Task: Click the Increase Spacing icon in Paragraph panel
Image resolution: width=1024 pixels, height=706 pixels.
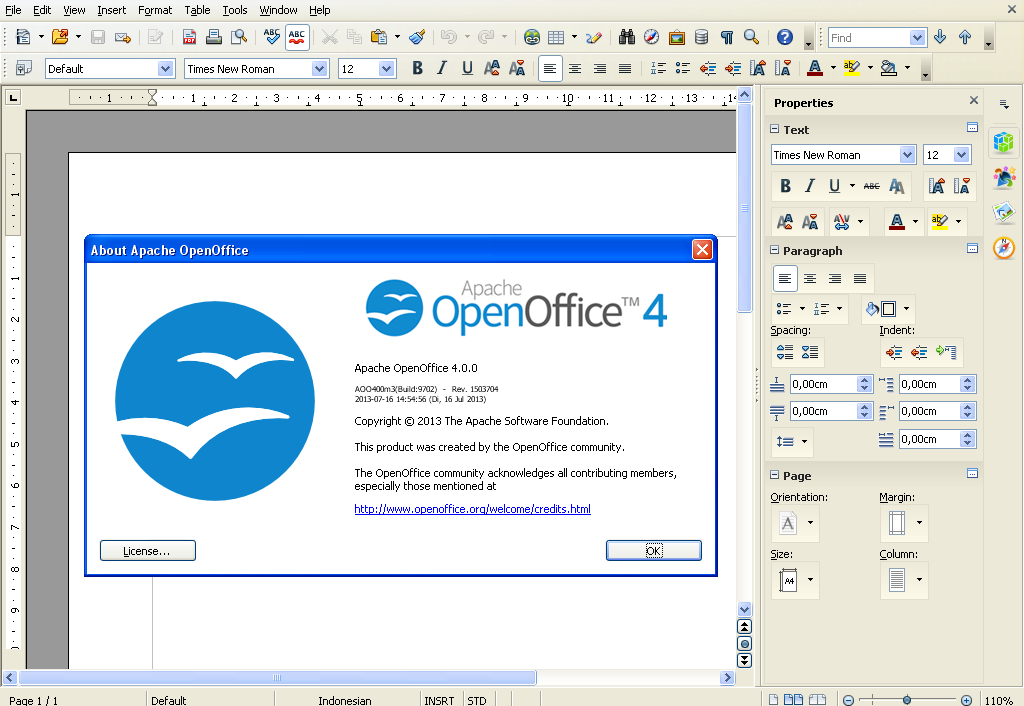Action: click(785, 352)
